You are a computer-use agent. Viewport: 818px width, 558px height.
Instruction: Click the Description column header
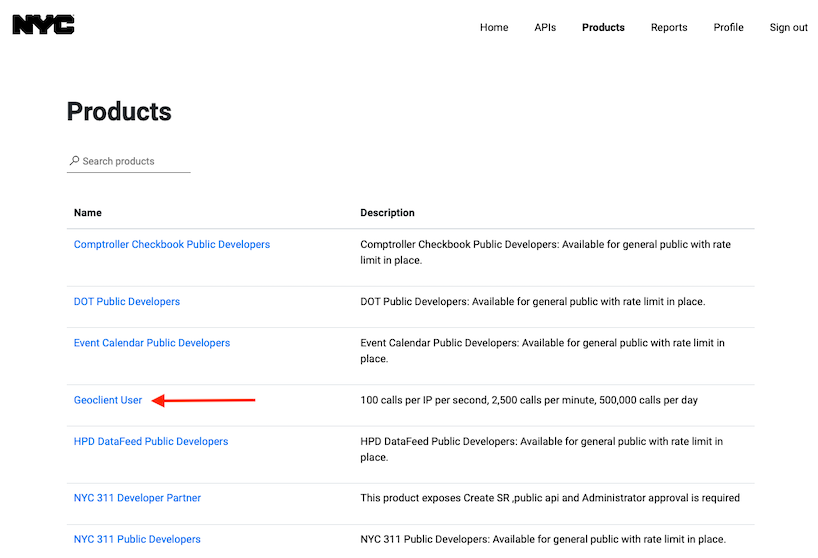point(387,212)
